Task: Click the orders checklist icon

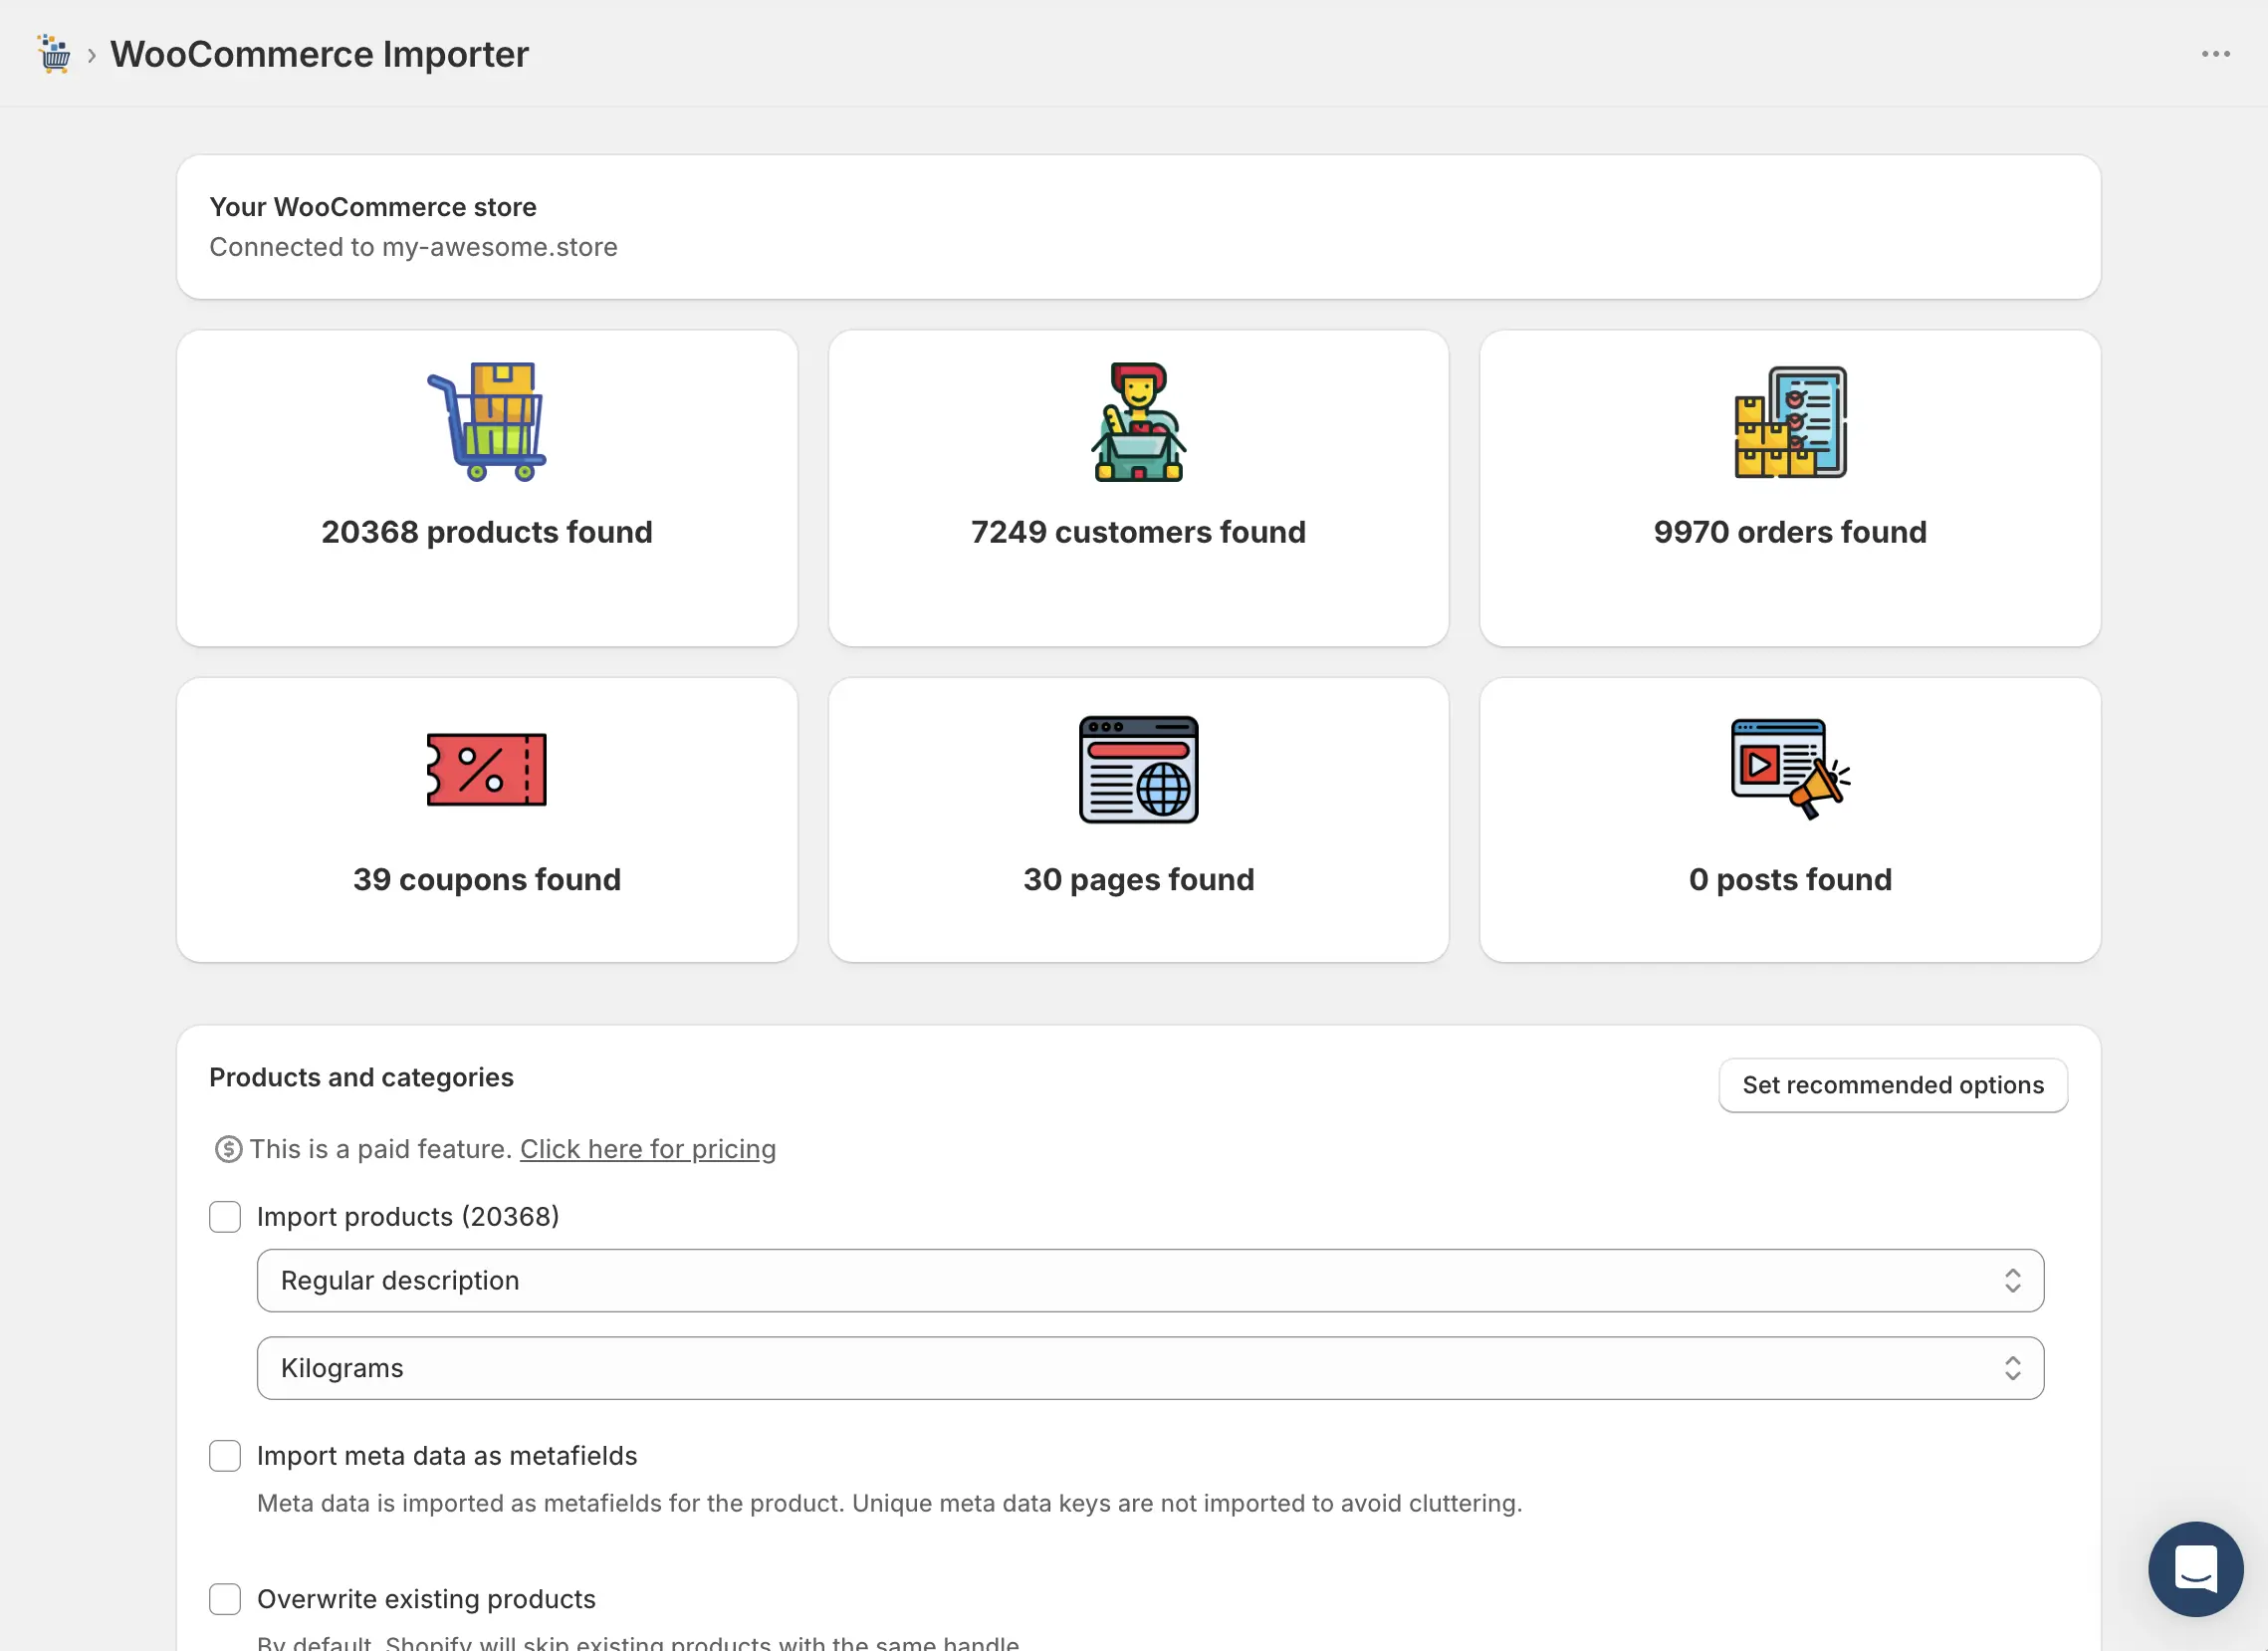Action: 1790,421
